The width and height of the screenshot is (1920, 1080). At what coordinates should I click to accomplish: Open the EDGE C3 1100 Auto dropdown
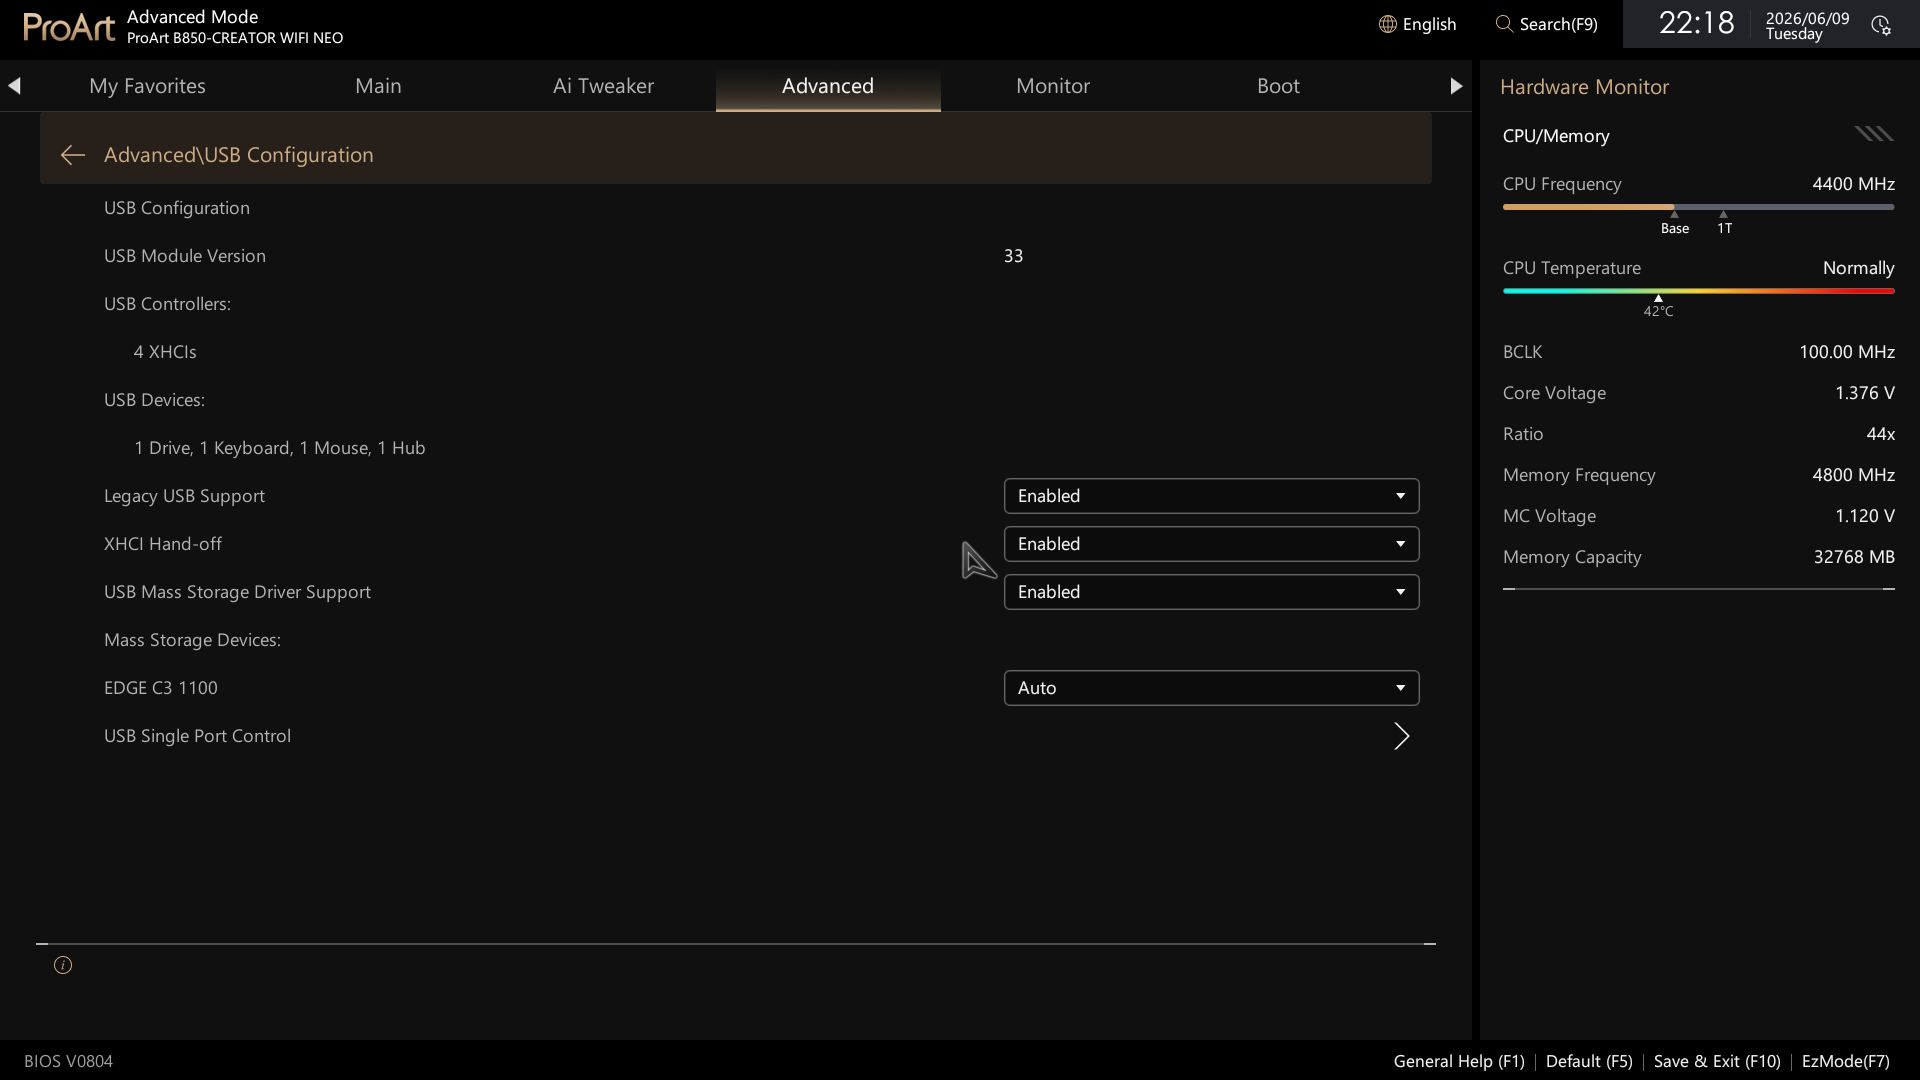(x=1211, y=688)
